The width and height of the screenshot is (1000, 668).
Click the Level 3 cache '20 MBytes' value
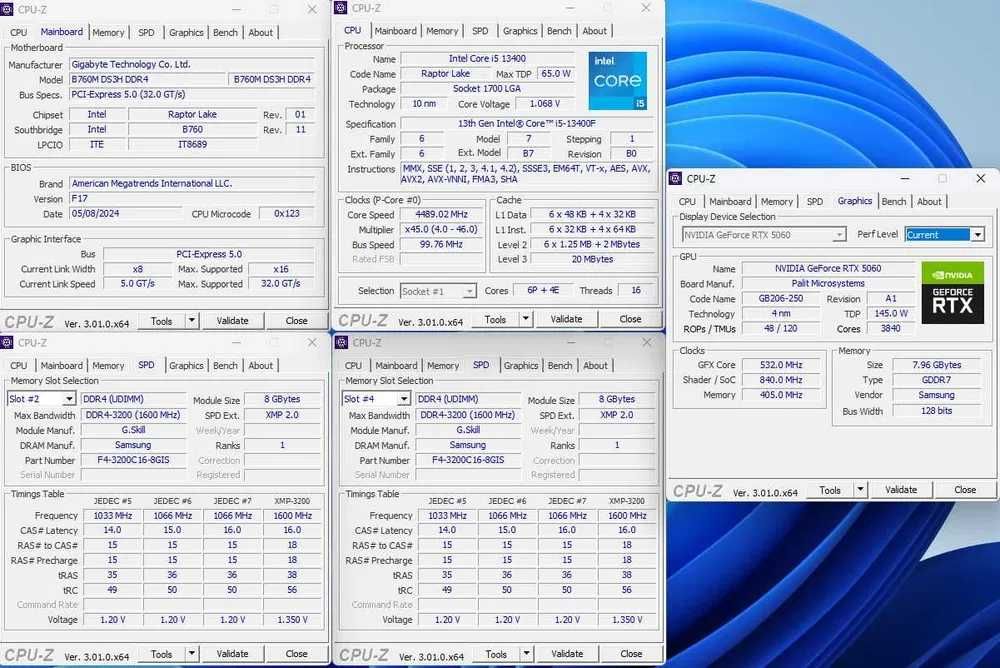click(592, 259)
